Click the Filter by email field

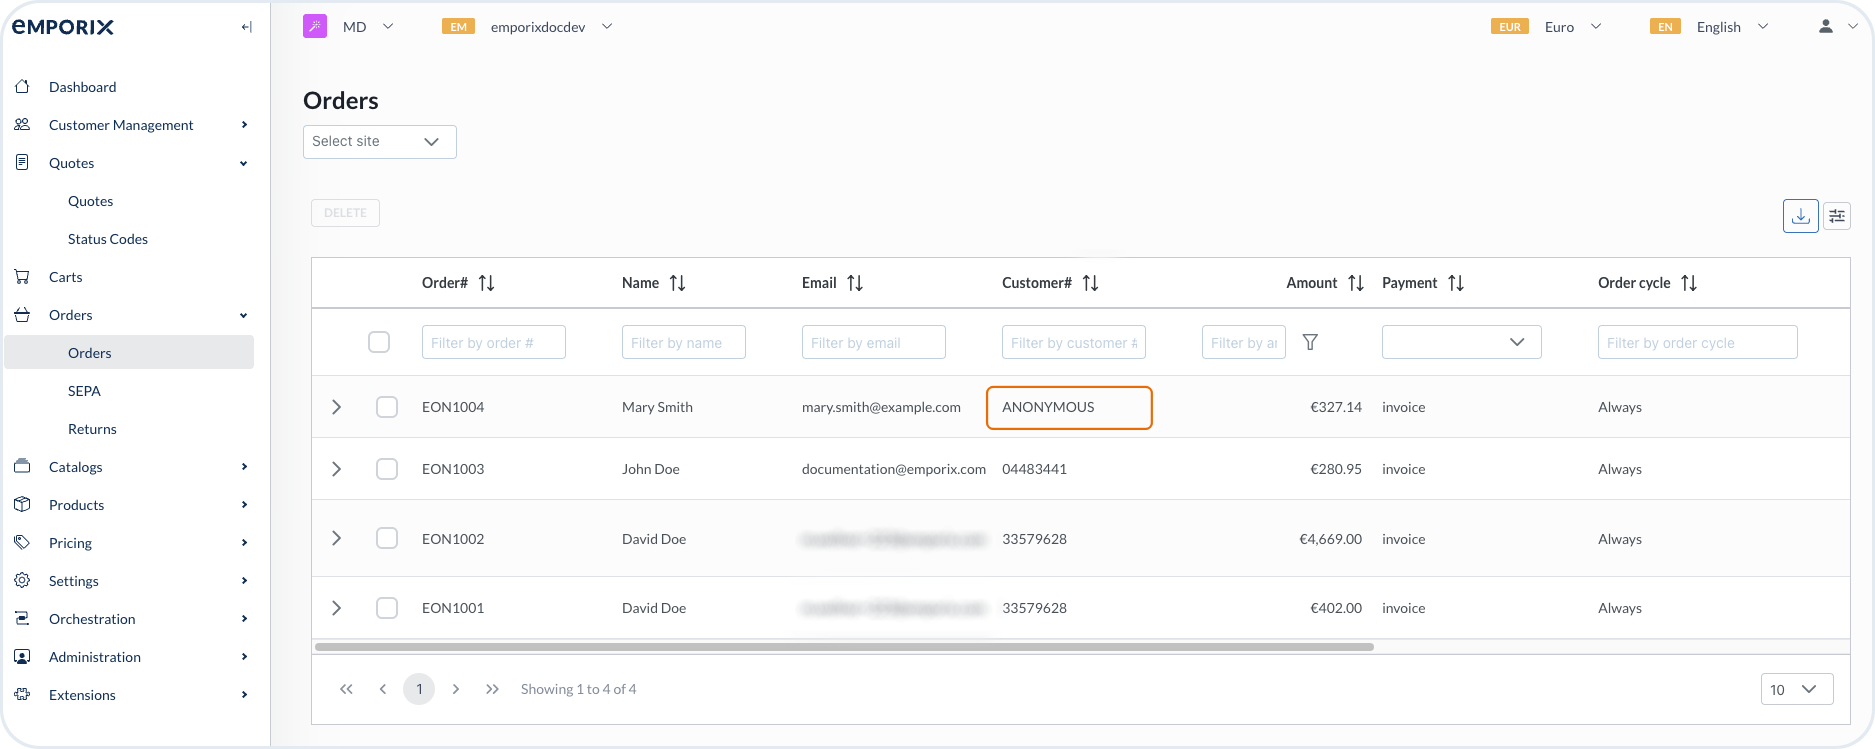pyautogui.click(x=873, y=342)
